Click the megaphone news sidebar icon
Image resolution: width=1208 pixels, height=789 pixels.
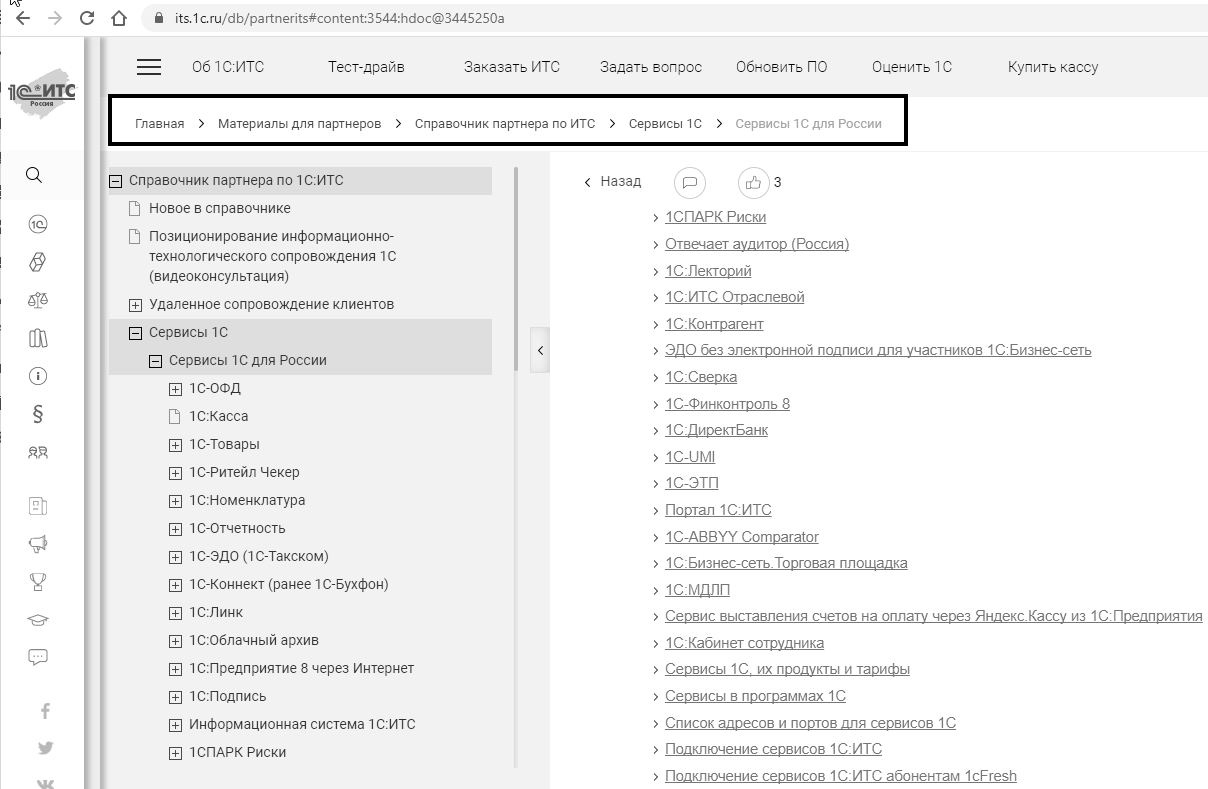38,544
